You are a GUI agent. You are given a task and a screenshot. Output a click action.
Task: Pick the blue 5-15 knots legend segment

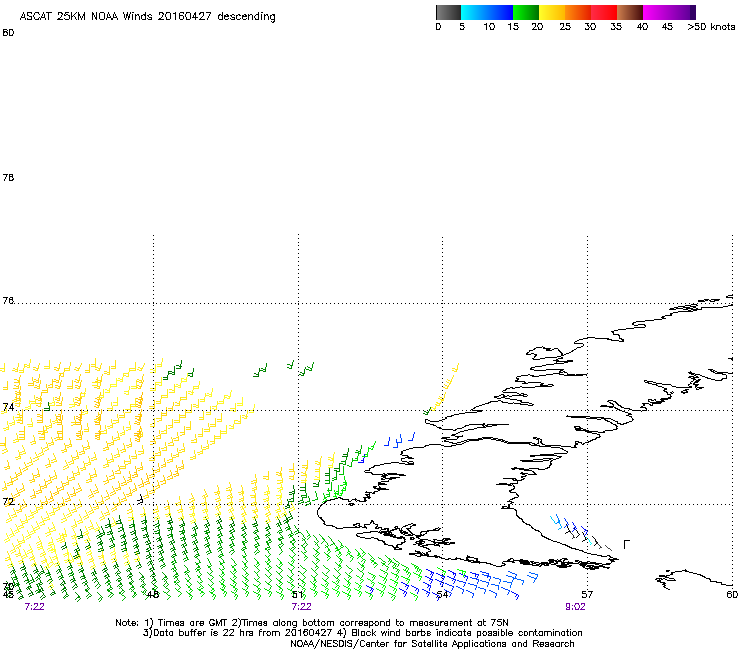[487, 12]
